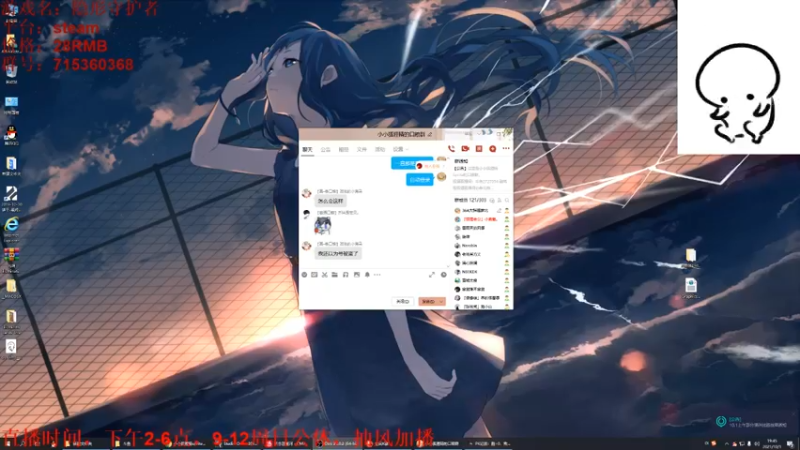Click the send picture icon

(x=357, y=274)
